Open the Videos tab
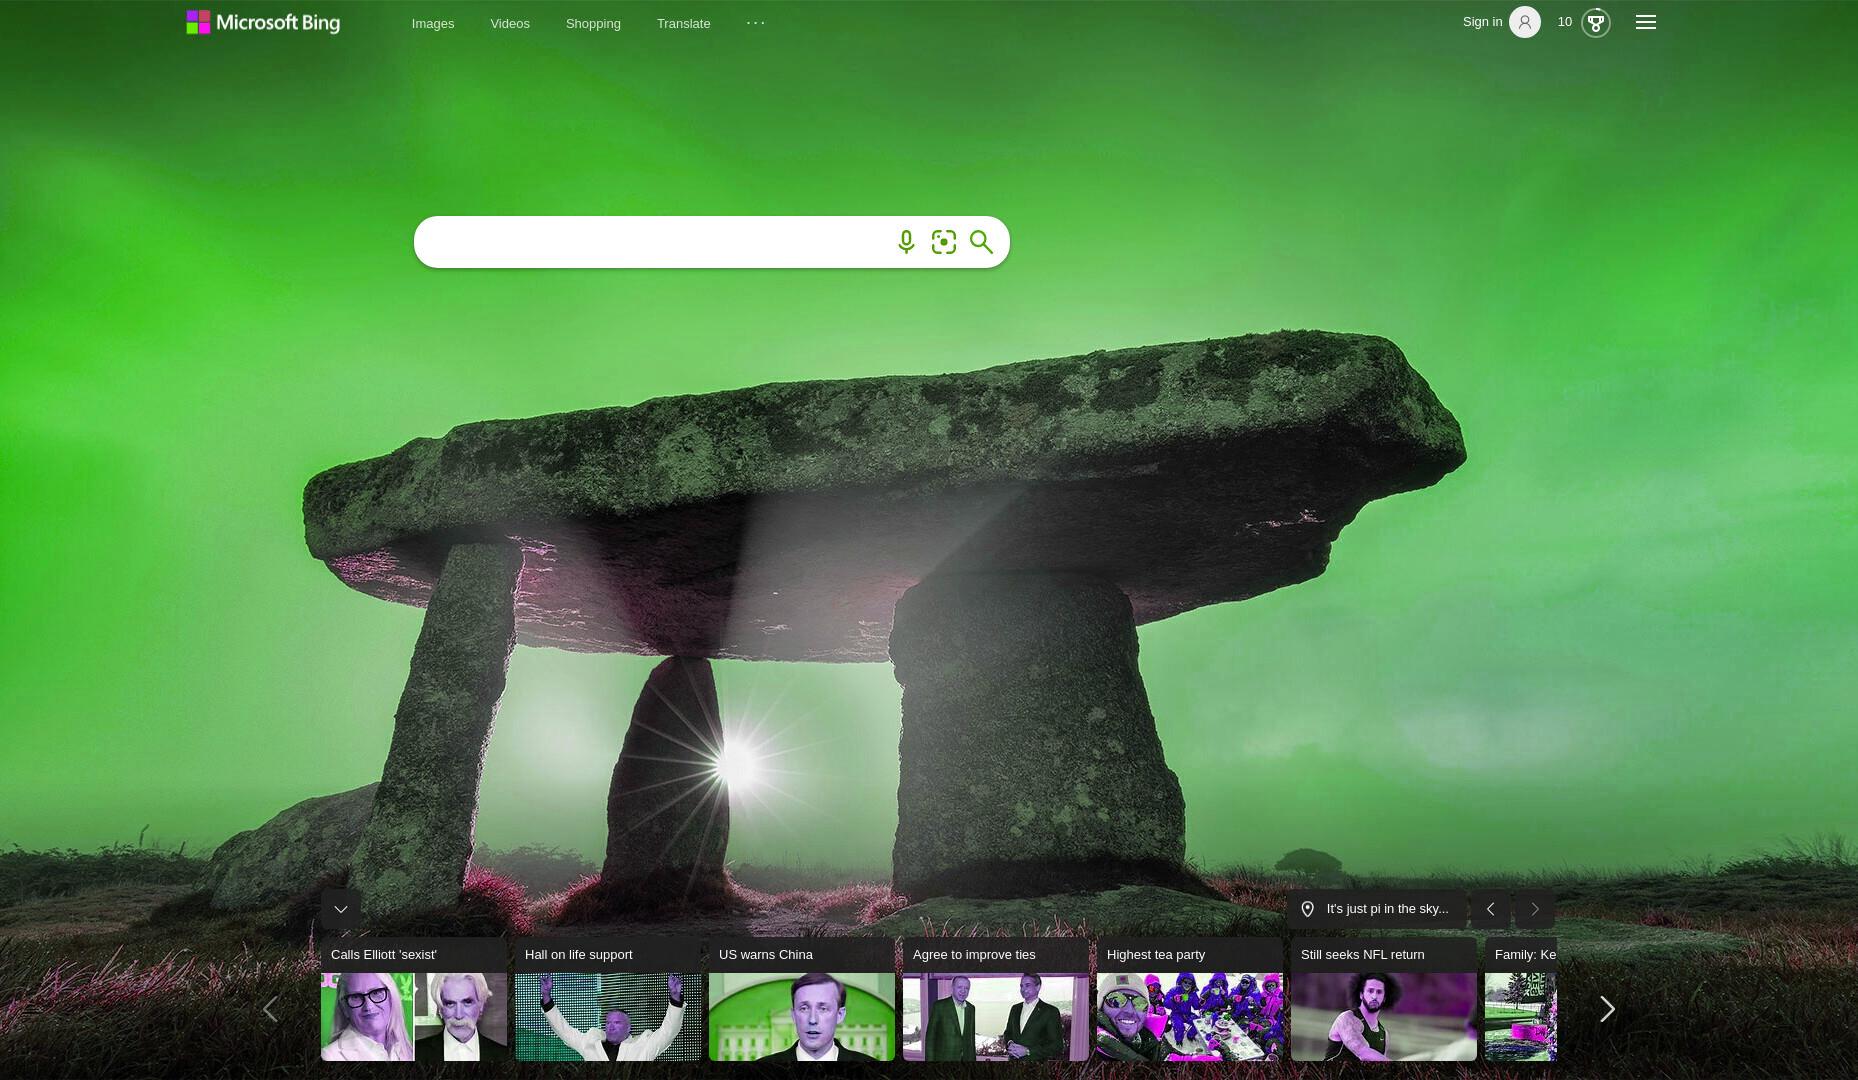 [x=510, y=23]
